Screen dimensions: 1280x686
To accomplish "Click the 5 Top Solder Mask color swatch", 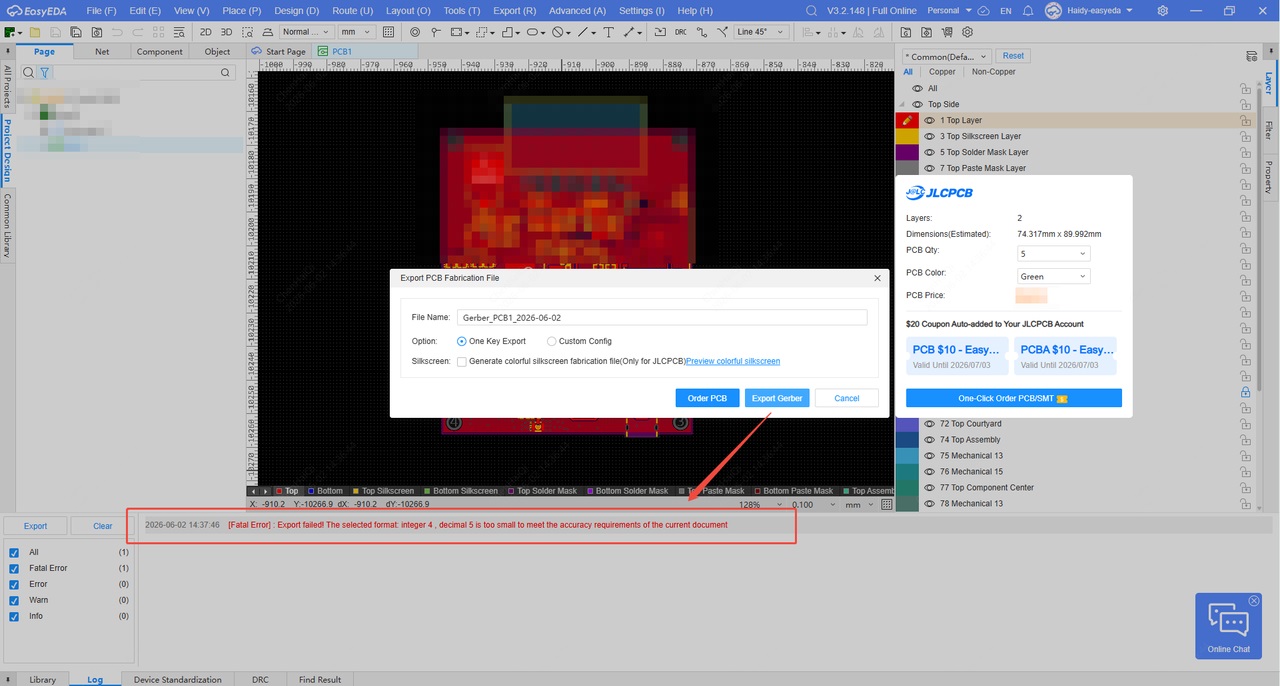I will pos(907,152).
